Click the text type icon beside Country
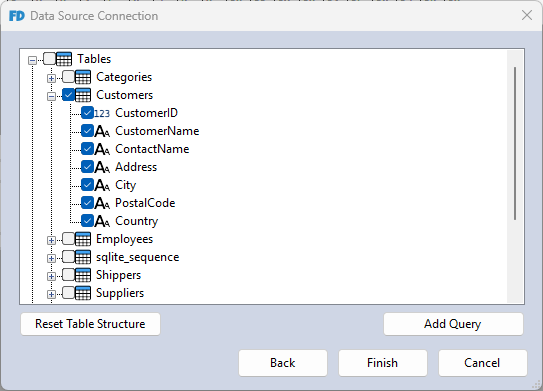 [x=102, y=221]
